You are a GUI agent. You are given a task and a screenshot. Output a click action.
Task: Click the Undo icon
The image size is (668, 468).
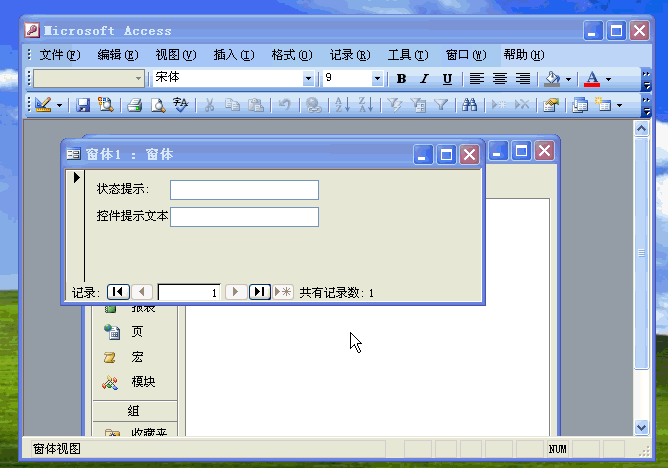[x=284, y=105]
